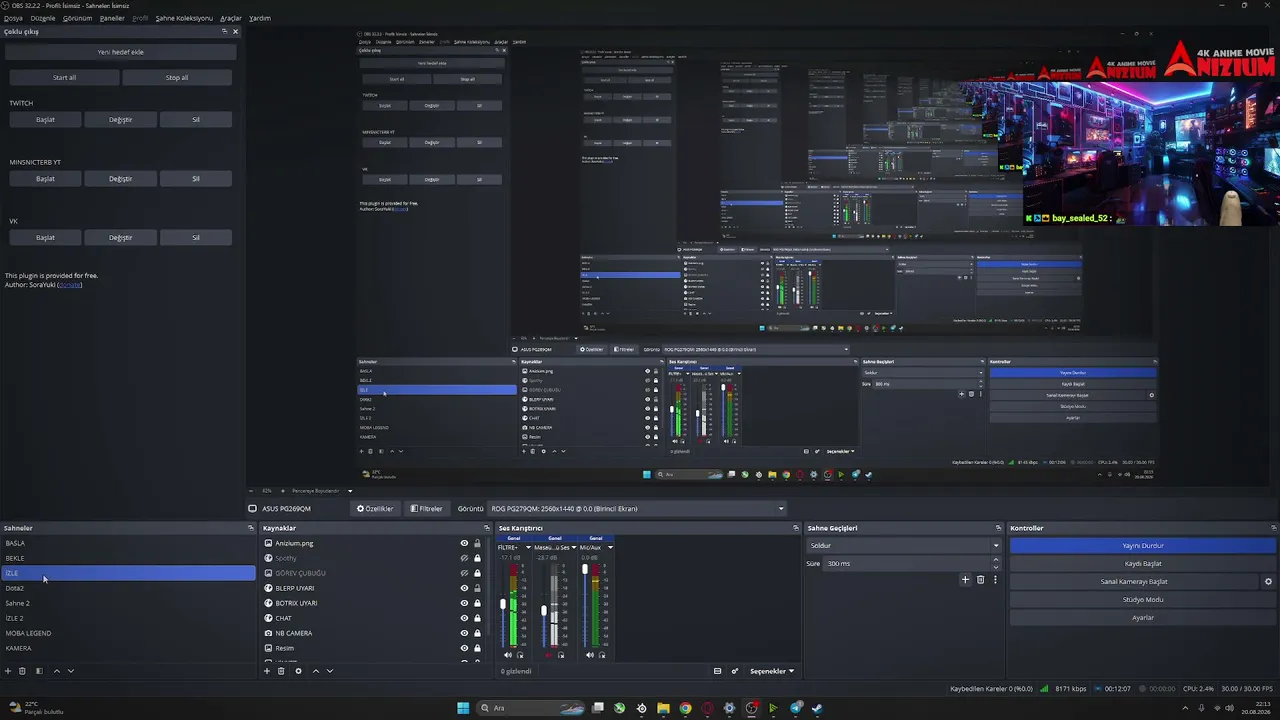Move source up arrow in Kaynaklar
This screenshot has width=1280, height=720.
316,671
